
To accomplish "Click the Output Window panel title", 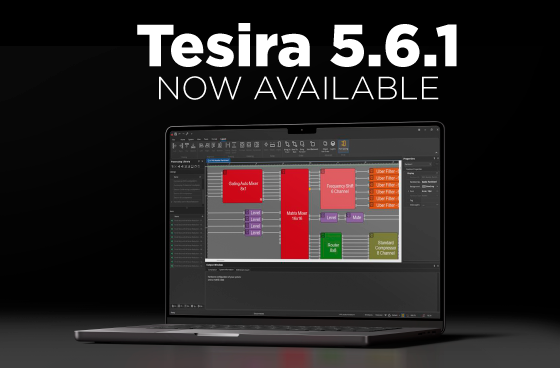I will point(215,265).
